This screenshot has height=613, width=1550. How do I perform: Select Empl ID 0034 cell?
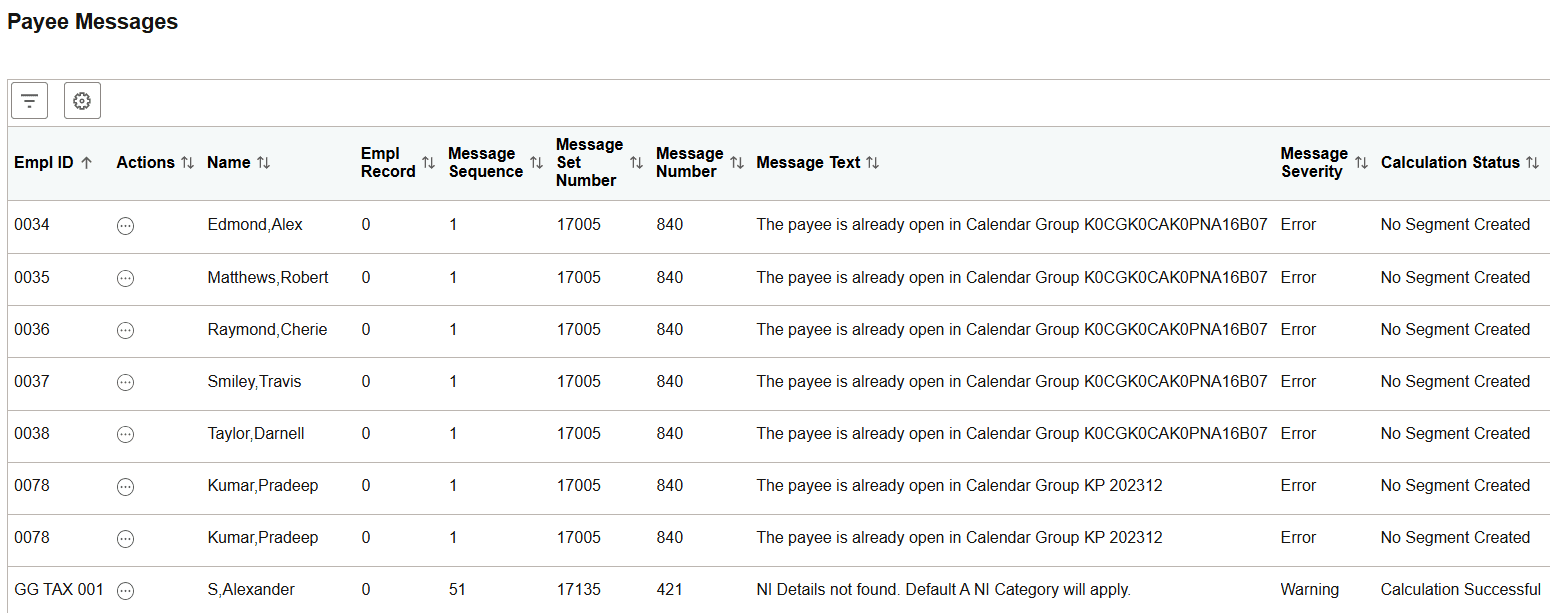tap(32, 225)
